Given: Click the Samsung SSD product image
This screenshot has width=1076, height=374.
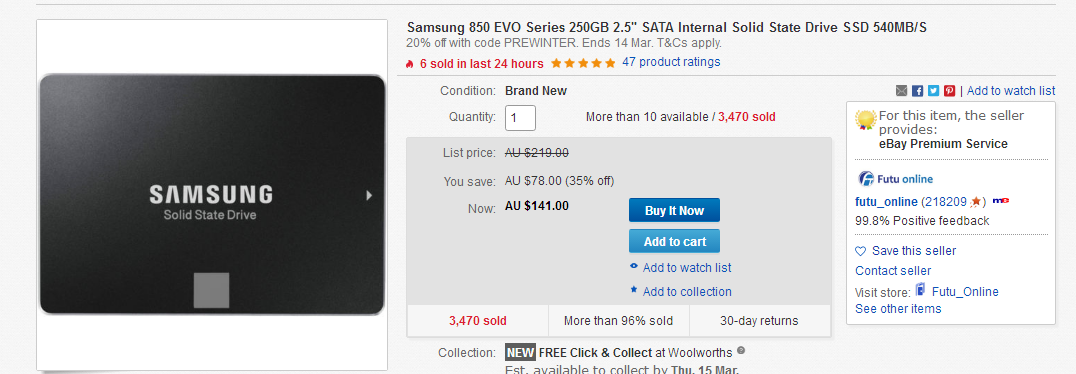Looking at the screenshot, I should tap(212, 195).
